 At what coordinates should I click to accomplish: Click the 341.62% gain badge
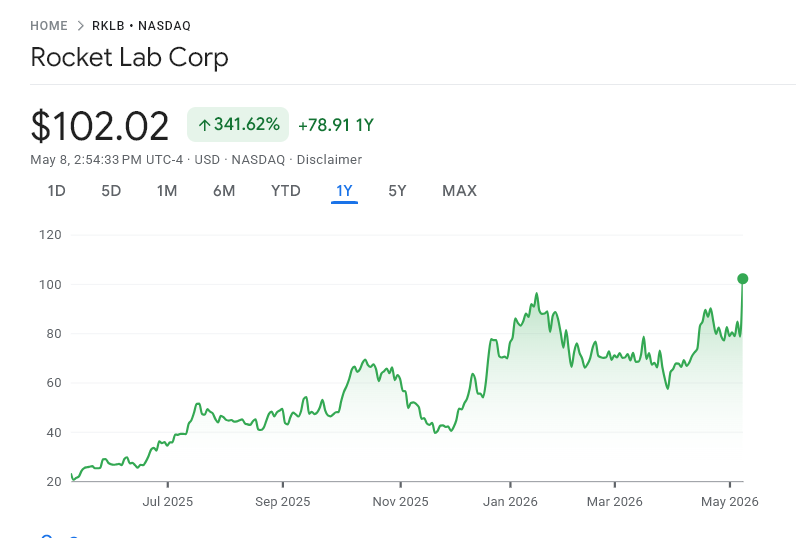[x=238, y=124]
